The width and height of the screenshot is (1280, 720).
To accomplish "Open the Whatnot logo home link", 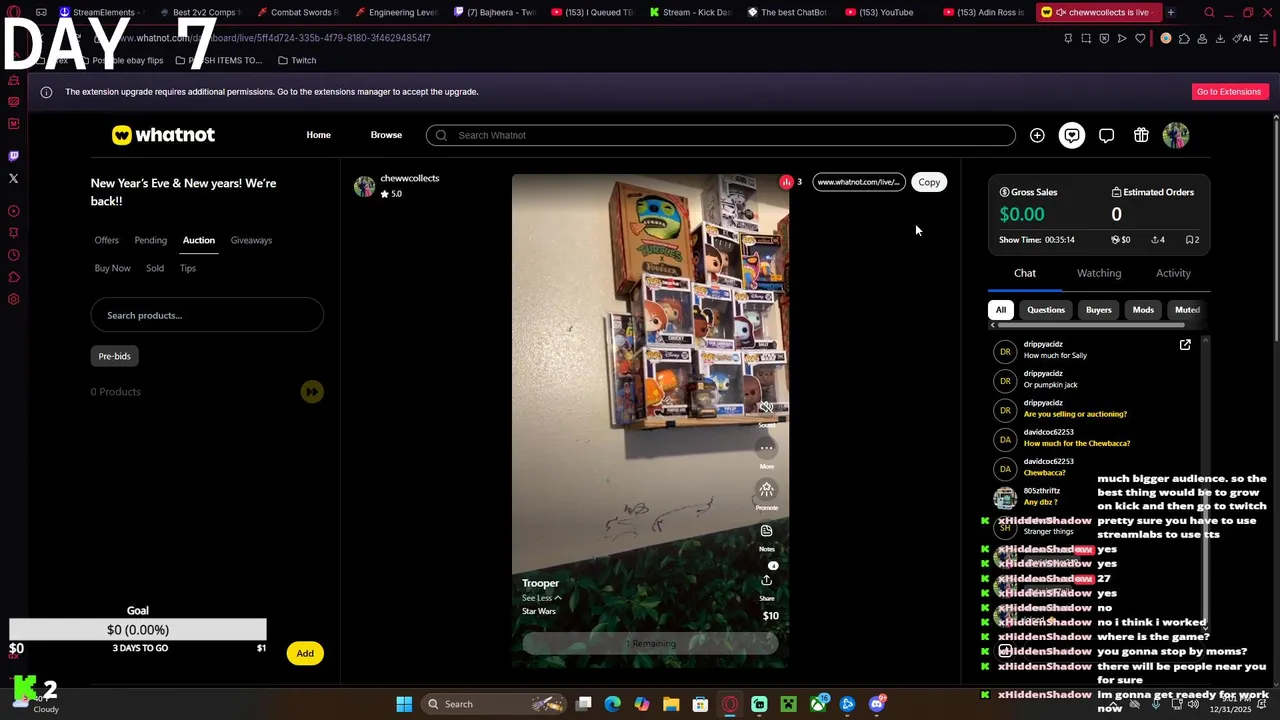I will coord(163,135).
